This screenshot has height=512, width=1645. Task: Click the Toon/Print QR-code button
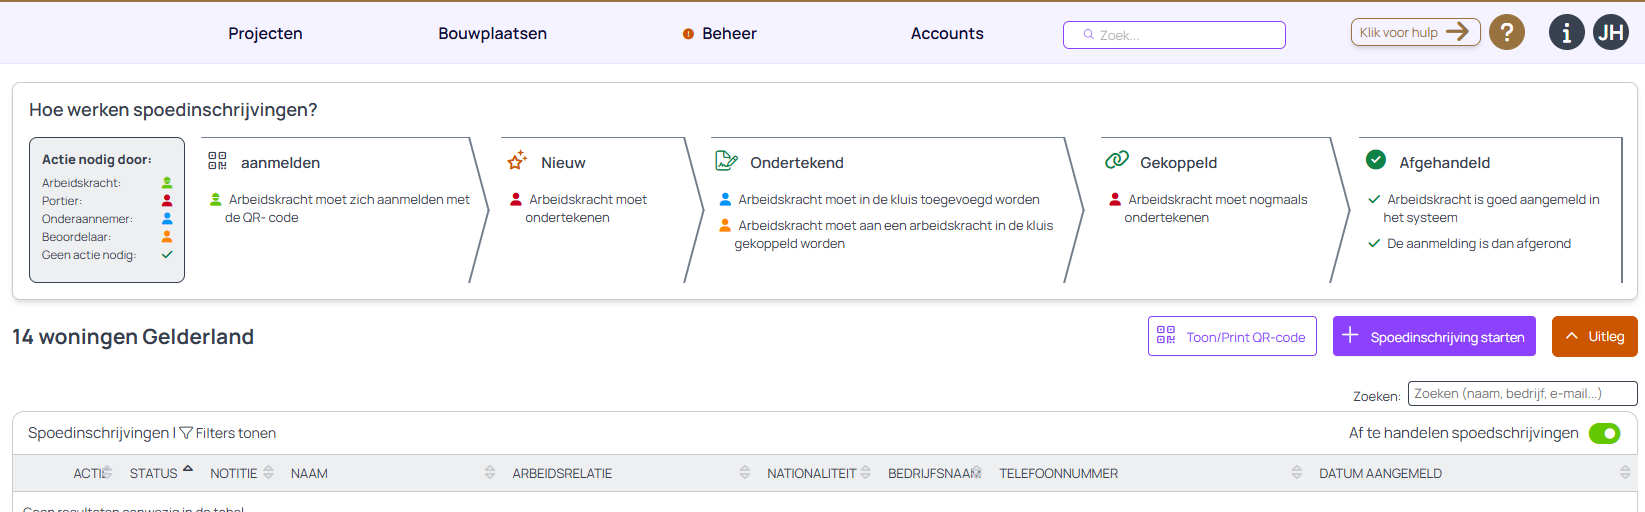coord(1232,336)
